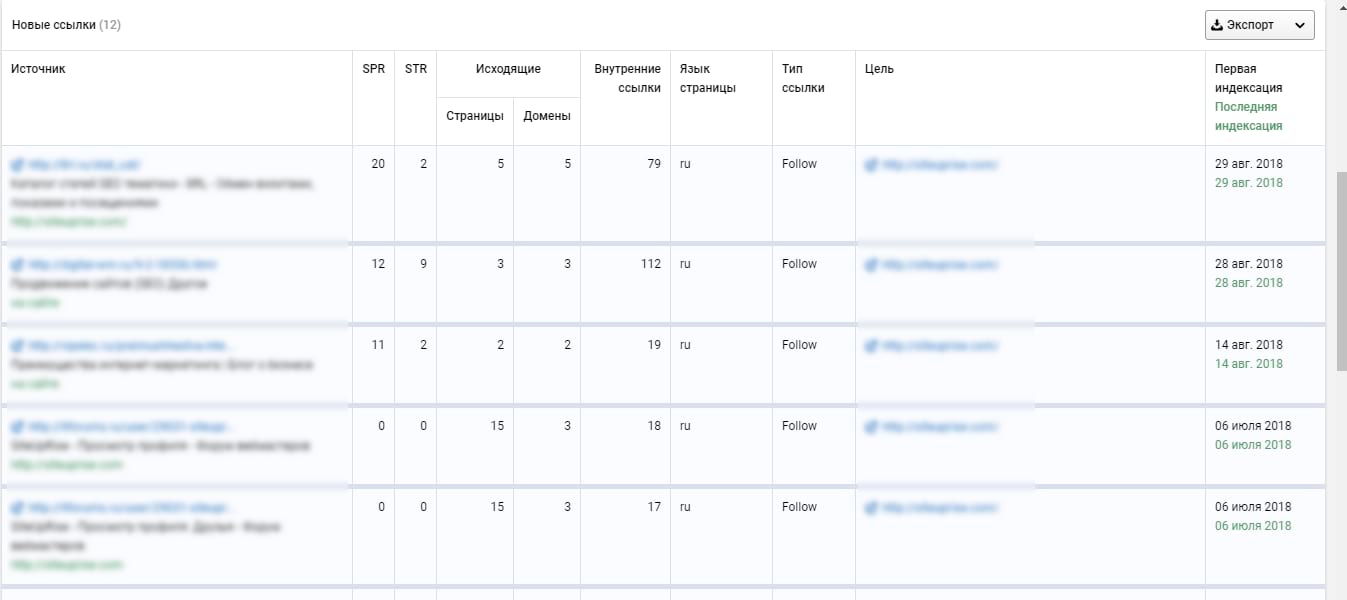1347x600 pixels.
Task: Select internal links value 112
Action: coord(651,264)
